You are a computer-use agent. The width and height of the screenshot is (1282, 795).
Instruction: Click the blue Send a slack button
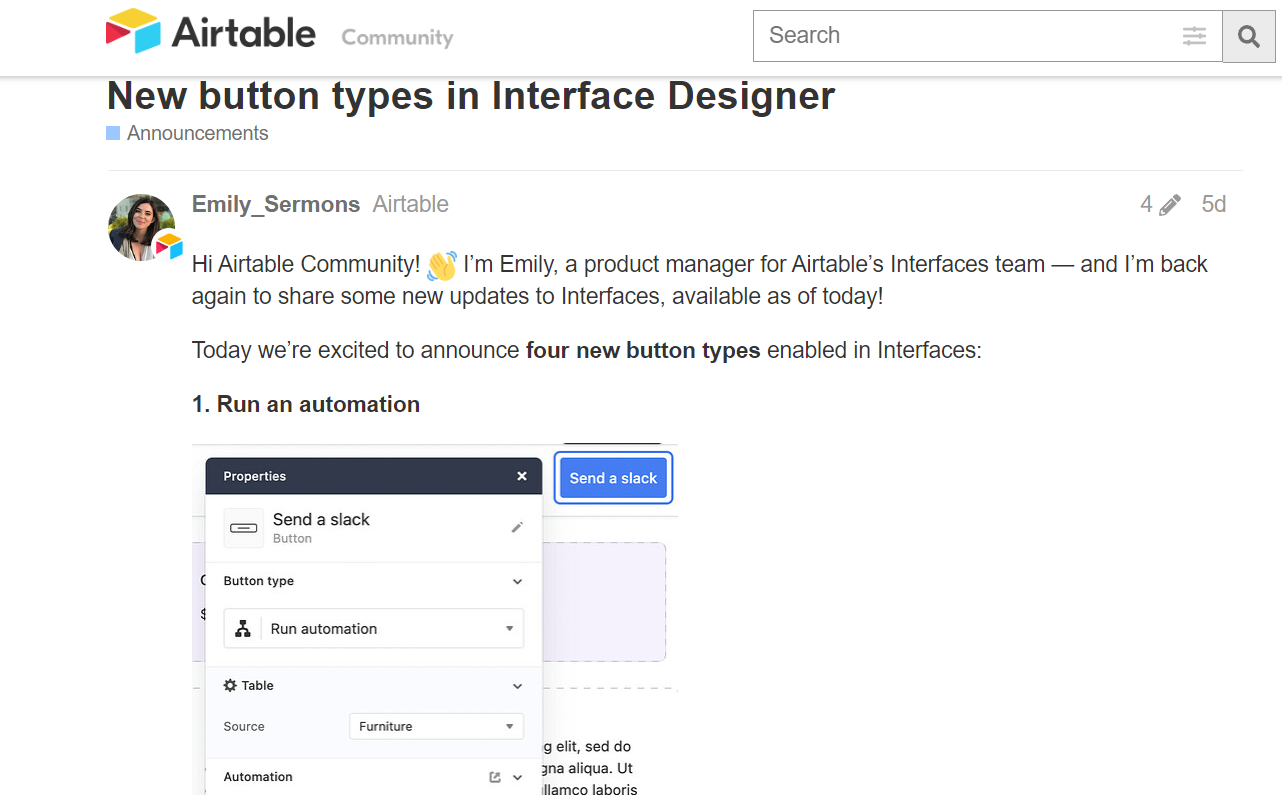[x=613, y=478]
